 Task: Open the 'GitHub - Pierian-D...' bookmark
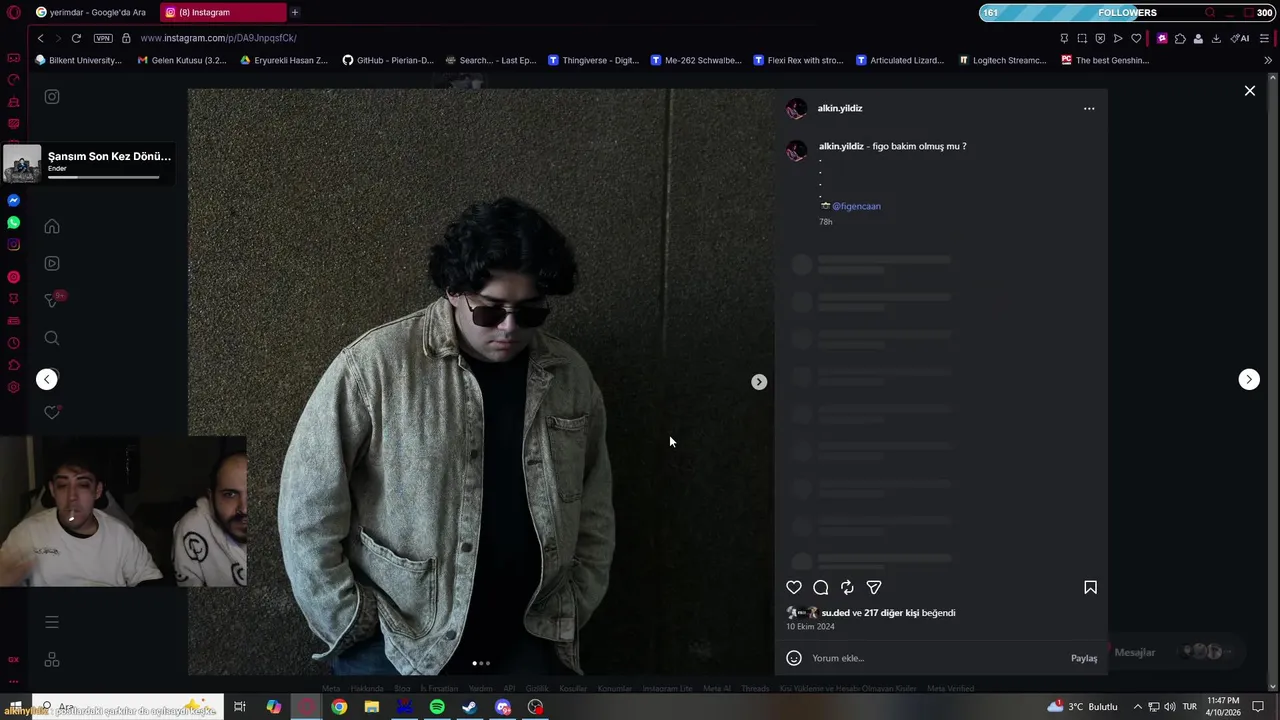pyautogui.click(x=388, y=60)
